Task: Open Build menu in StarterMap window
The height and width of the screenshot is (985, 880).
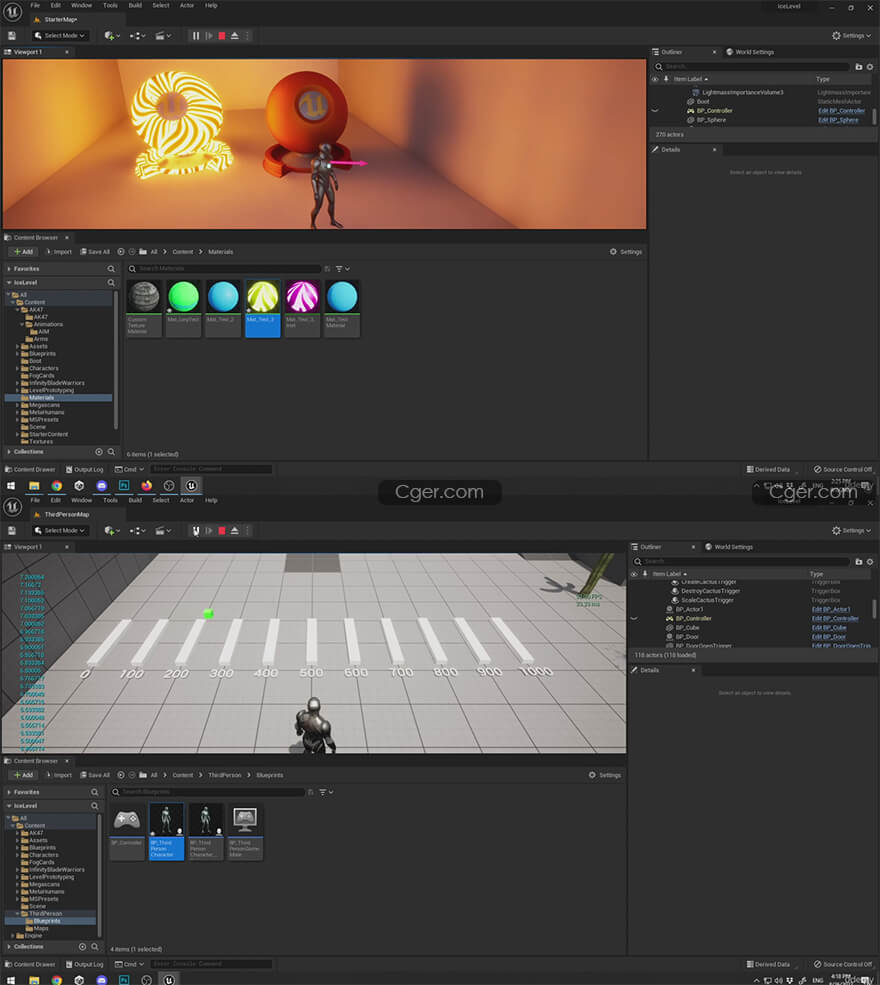Action: tap(135, 6)
